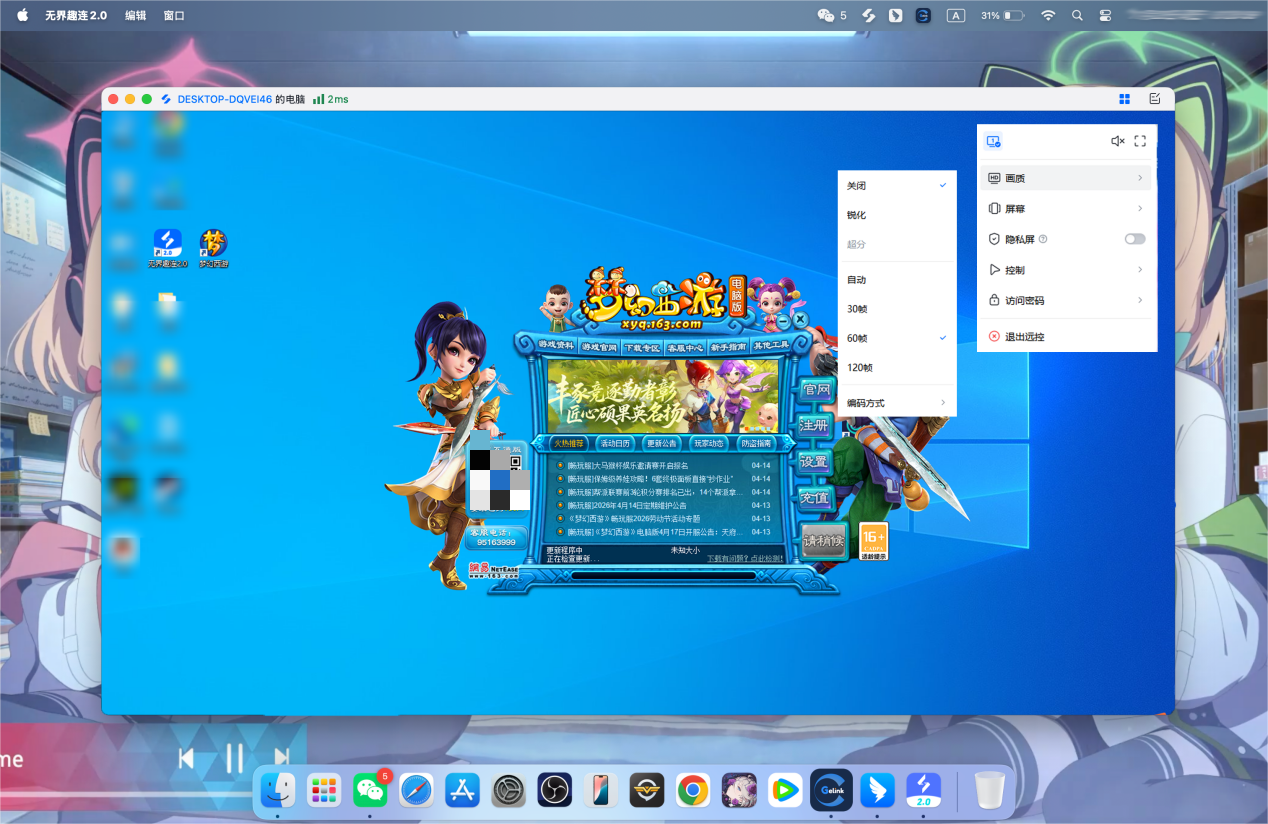
Task: Choose the 锐化 sharpening option
Action: (x=857, y=215)
